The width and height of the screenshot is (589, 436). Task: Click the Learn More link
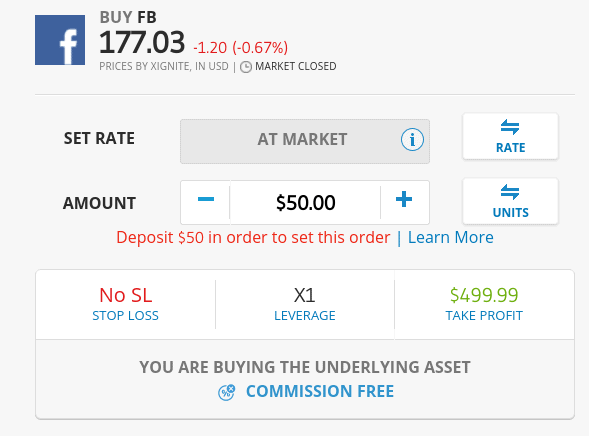click(x=451, y=237)
